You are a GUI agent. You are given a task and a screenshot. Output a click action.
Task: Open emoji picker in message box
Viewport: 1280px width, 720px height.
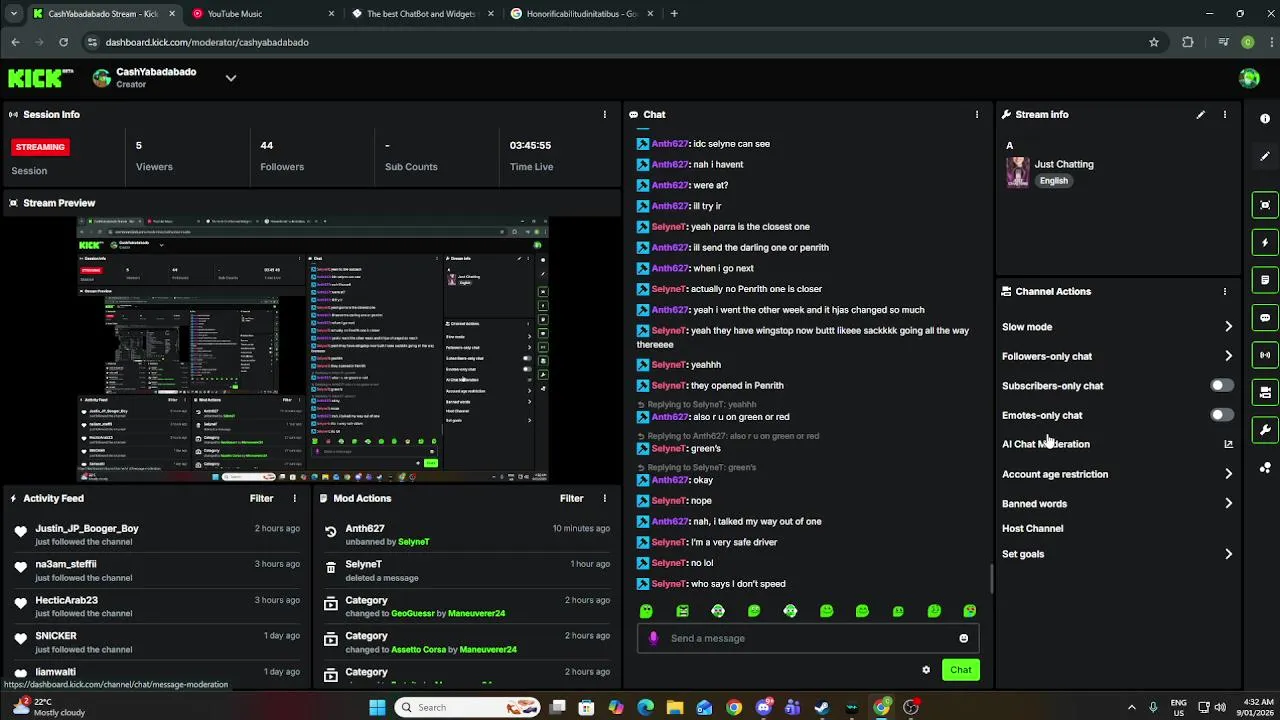click(964, 638)
